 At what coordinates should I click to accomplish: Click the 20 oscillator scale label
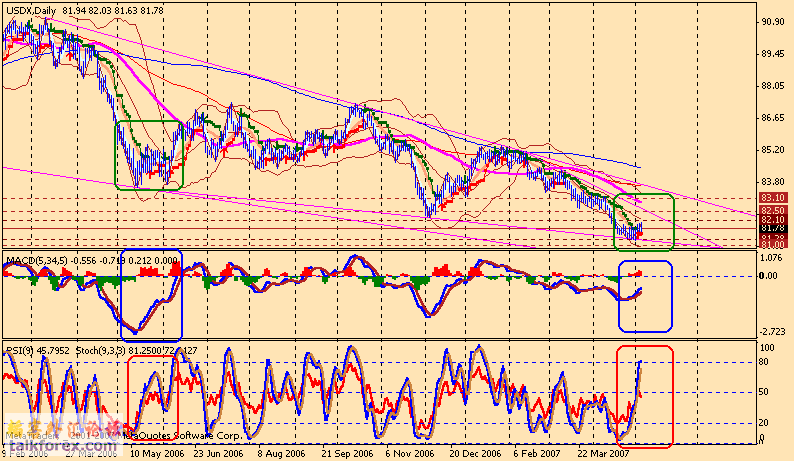tap(763, 423)
